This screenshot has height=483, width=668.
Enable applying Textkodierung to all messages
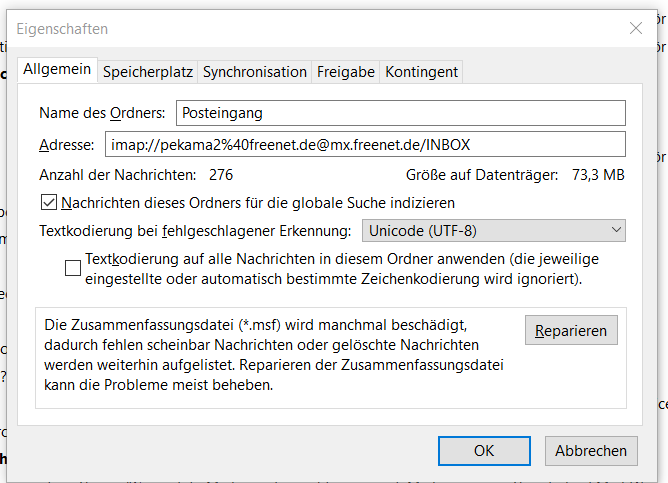[x=72, y=267]
